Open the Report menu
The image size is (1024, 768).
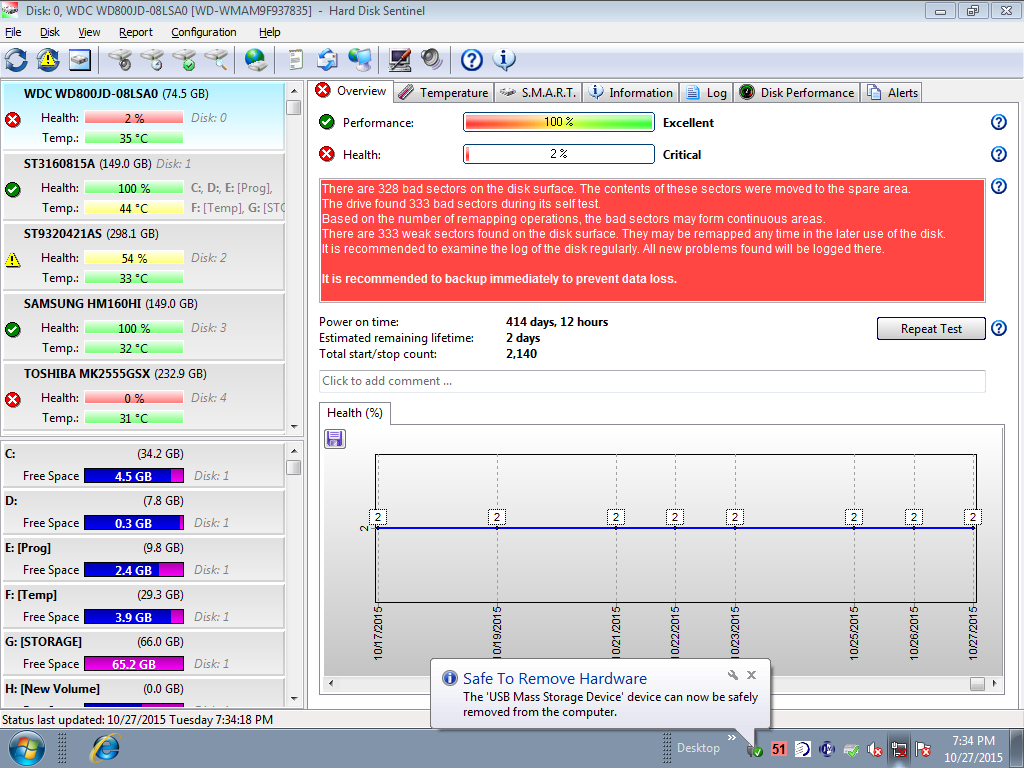click(x=135, y=32)
